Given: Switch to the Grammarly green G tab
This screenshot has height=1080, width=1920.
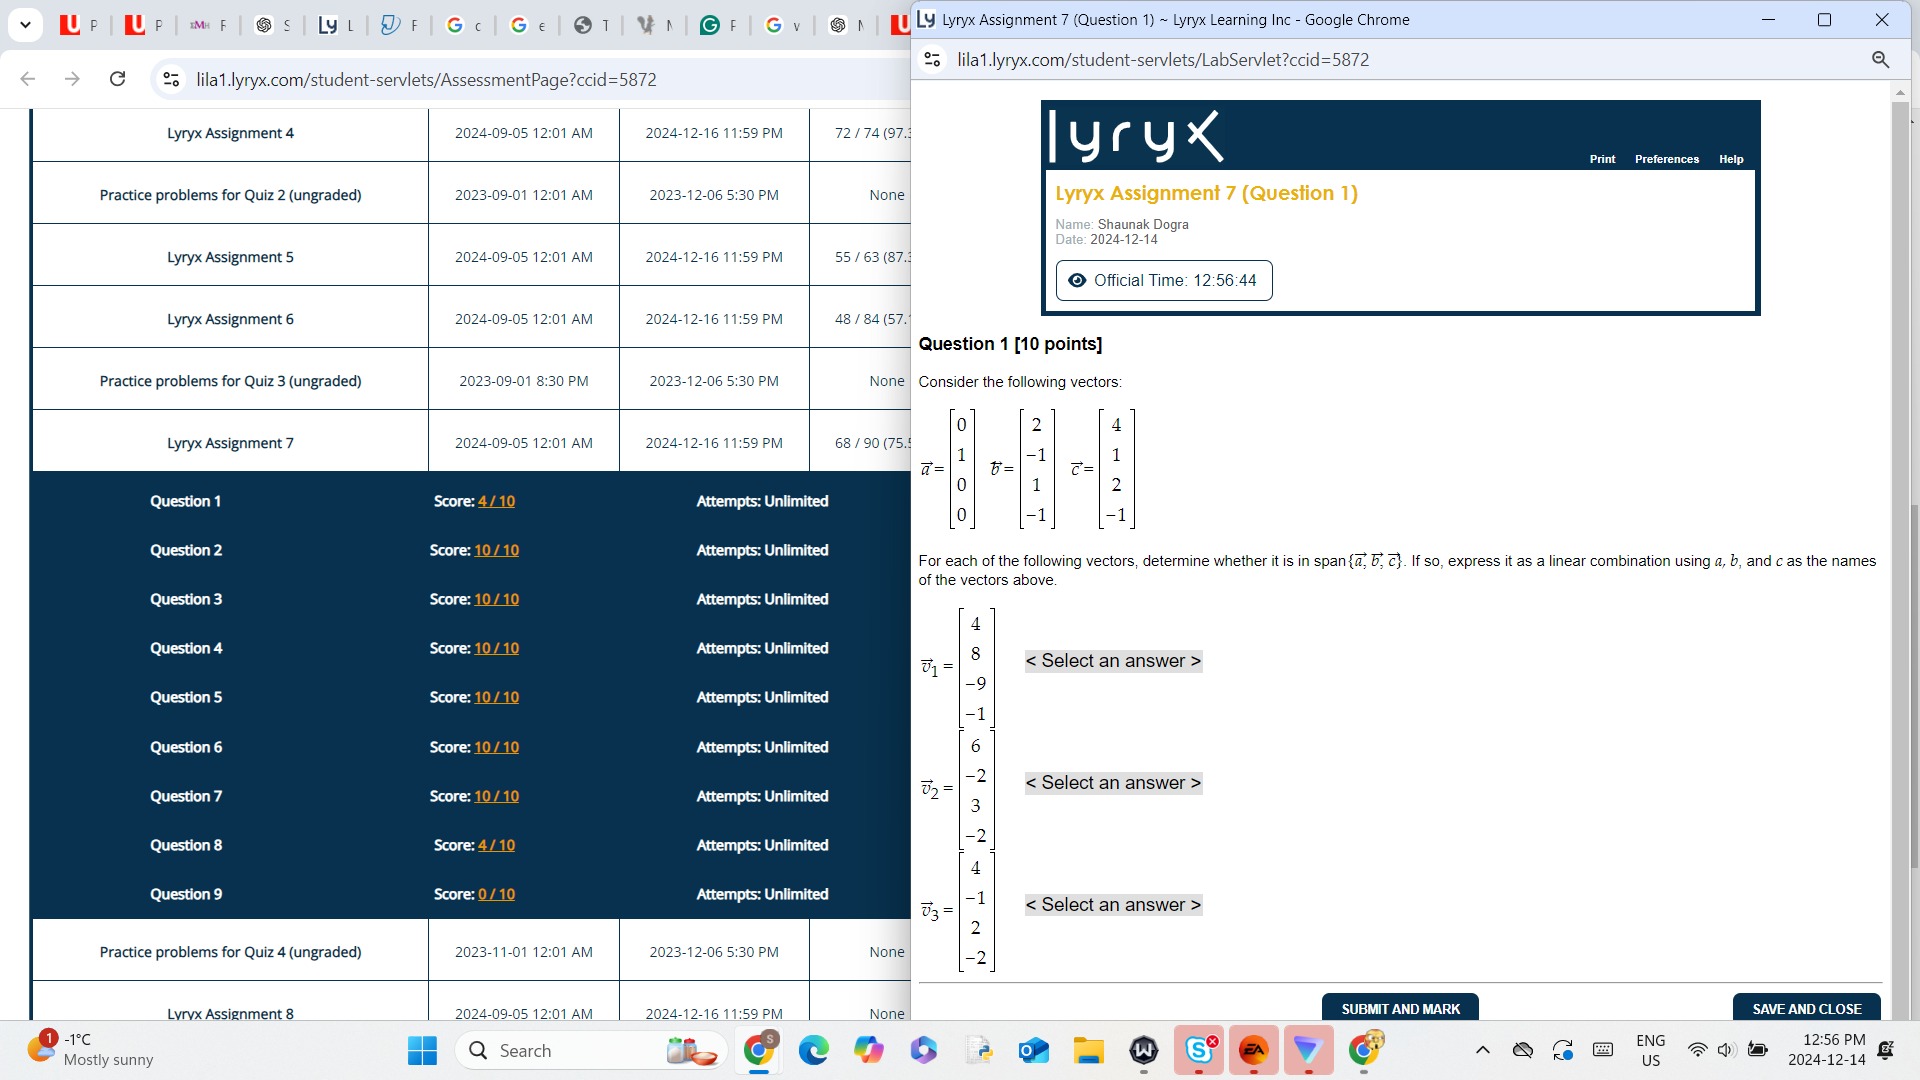Looking at the screenshot, I should [x=717, y=25].
